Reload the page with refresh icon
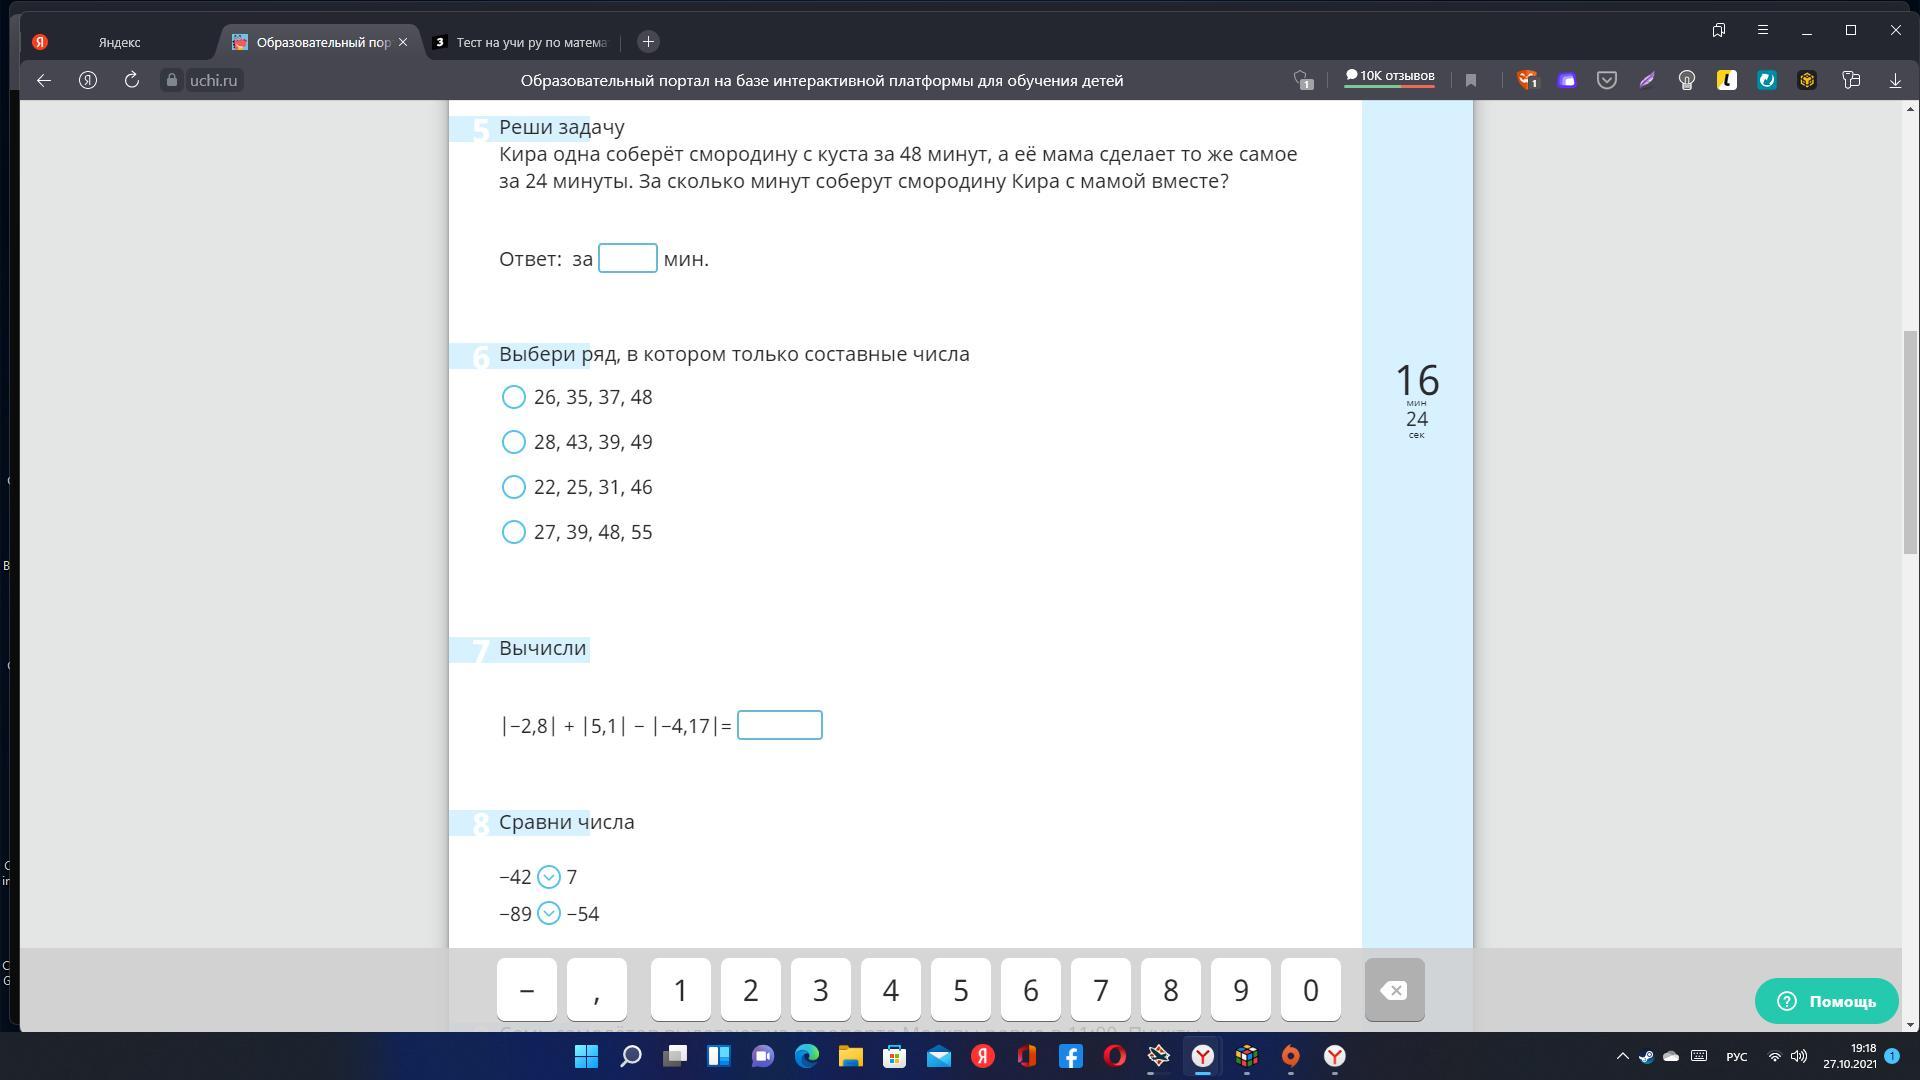Screen dimensions: 1920x1080 click(x=131, y=80)
